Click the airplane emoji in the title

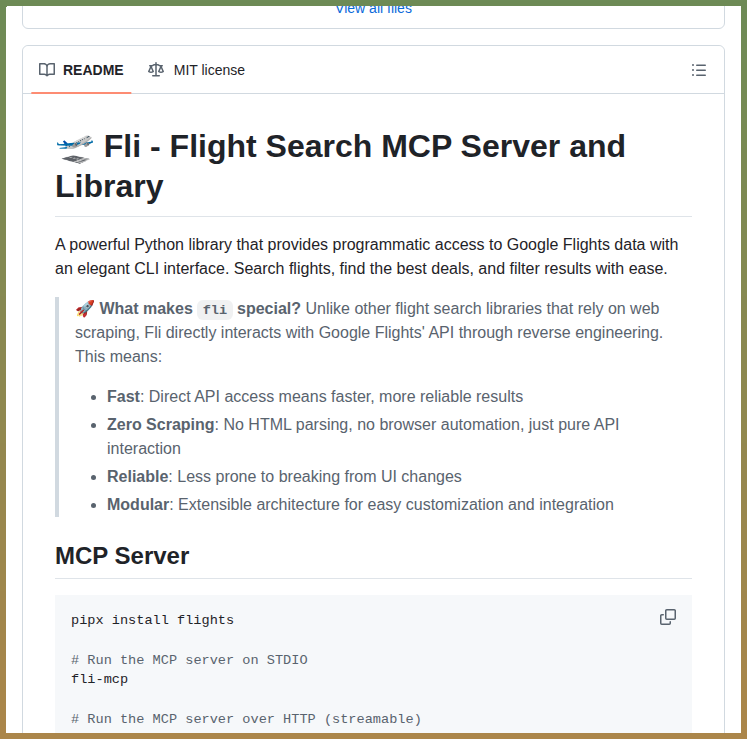[75, 149]
